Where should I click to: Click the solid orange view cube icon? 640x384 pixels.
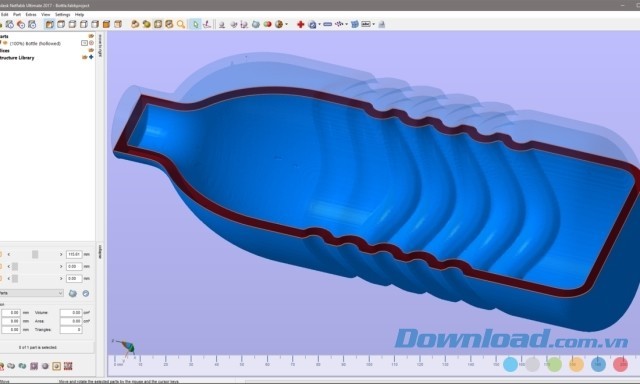tap(106, 24)
